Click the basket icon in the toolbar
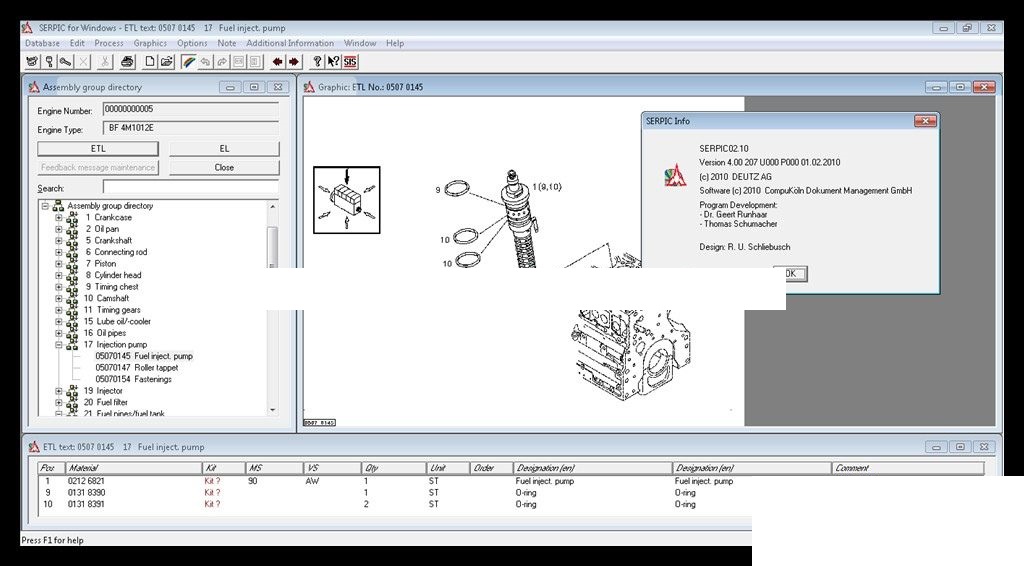Viewport: 1024px width, 566px height. pos(32,61)
